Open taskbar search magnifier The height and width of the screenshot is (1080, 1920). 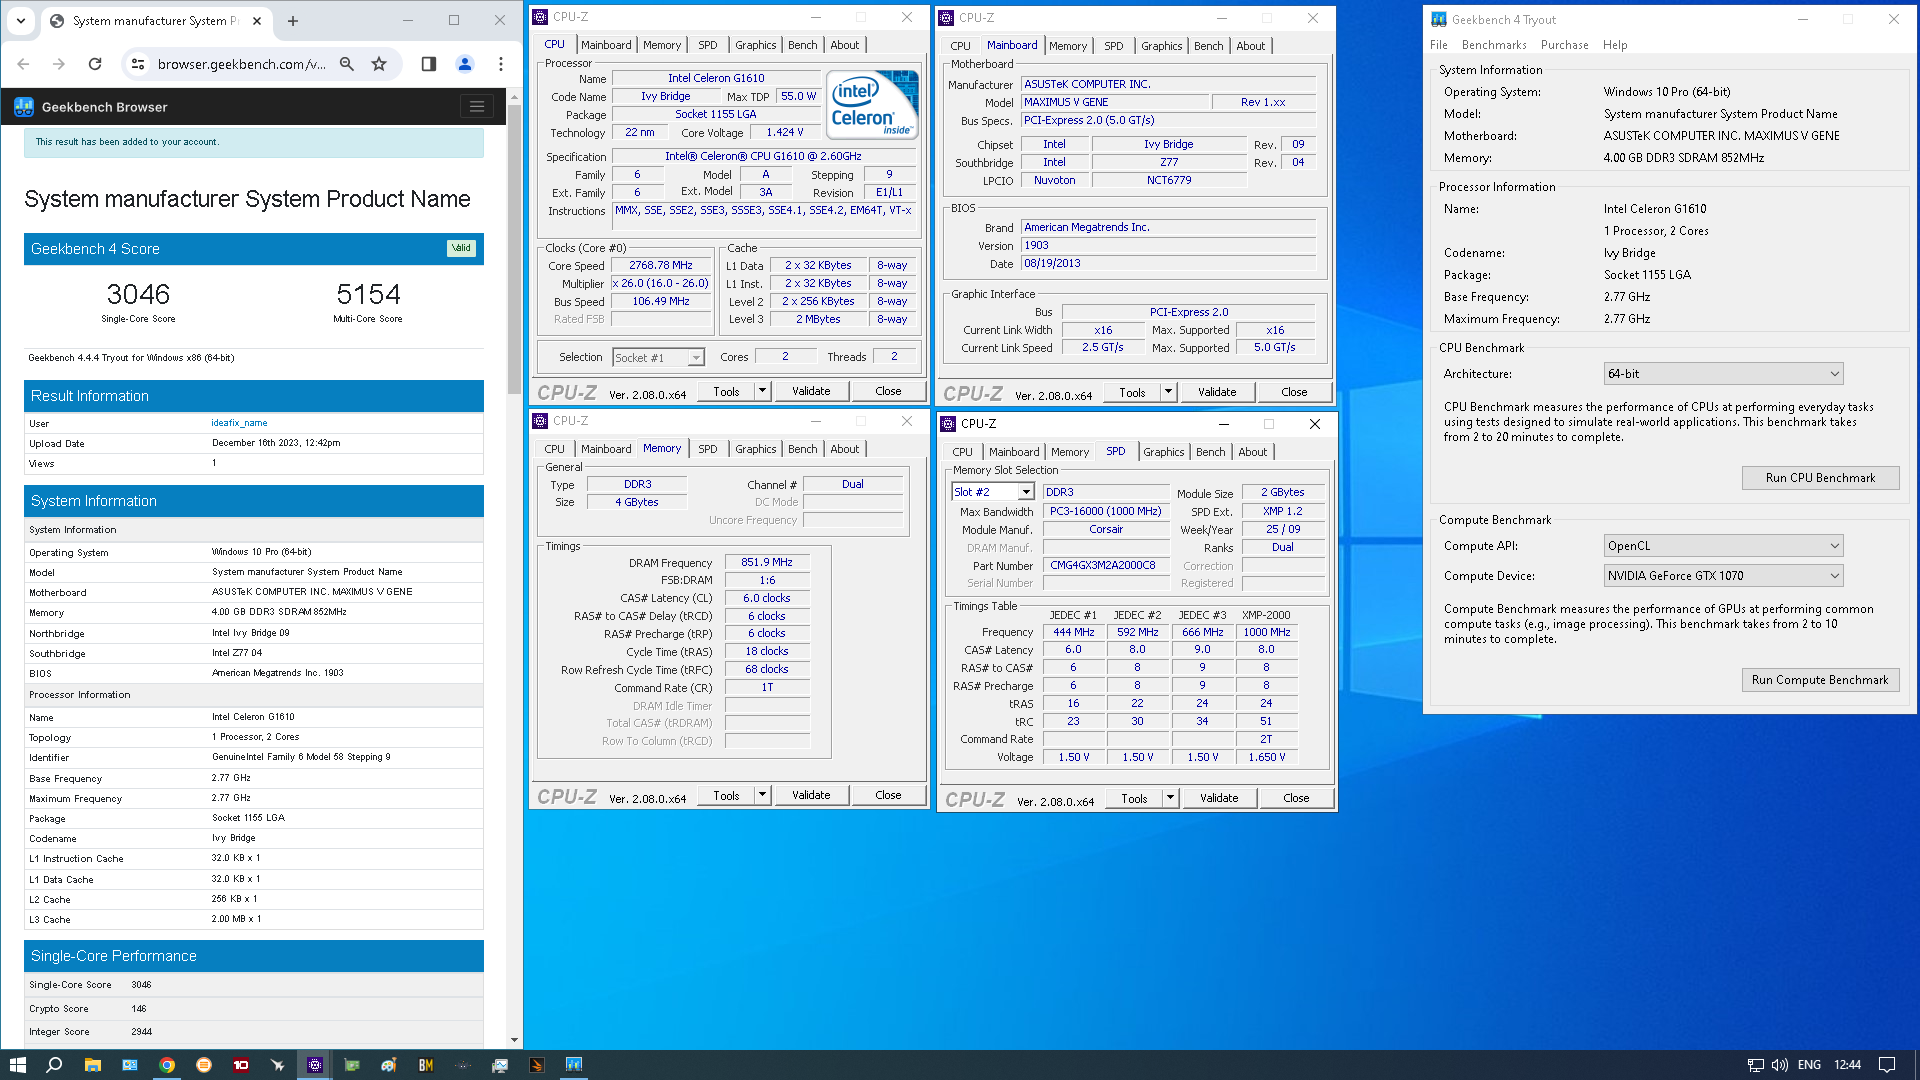pos(54,1065)
